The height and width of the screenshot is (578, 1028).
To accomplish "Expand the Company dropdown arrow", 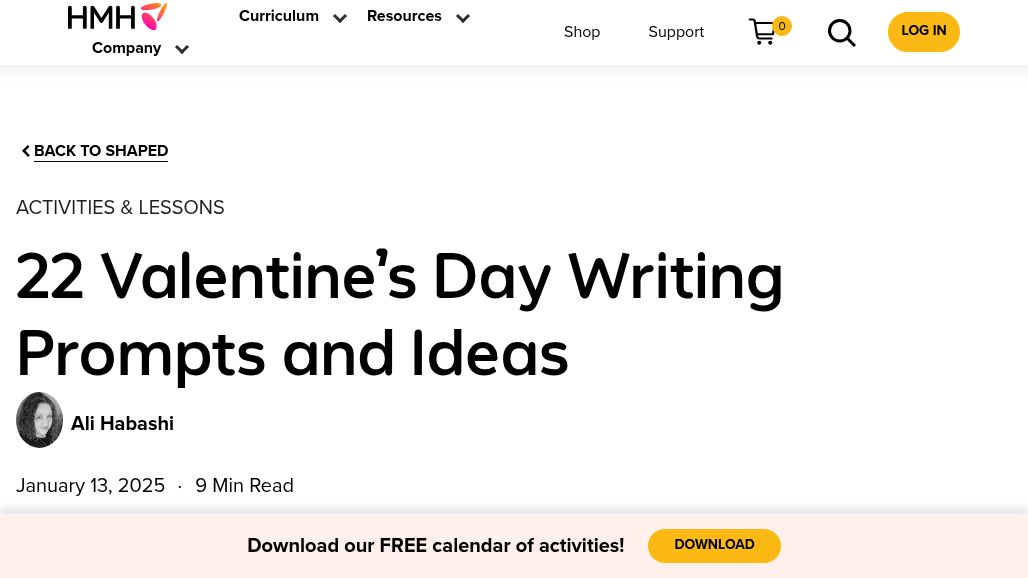I will coord(182,49).
